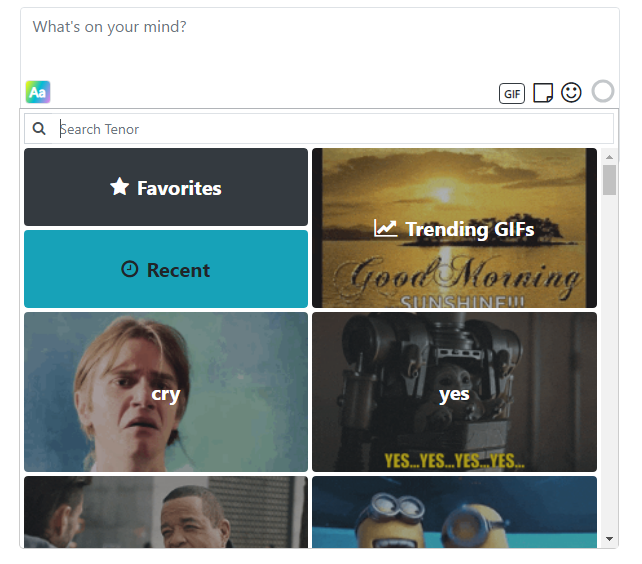Image resolution: width=642 pixels, height=564 pixels.
Task: Open Trending GIFs category
Action: [x=454, y=228]
